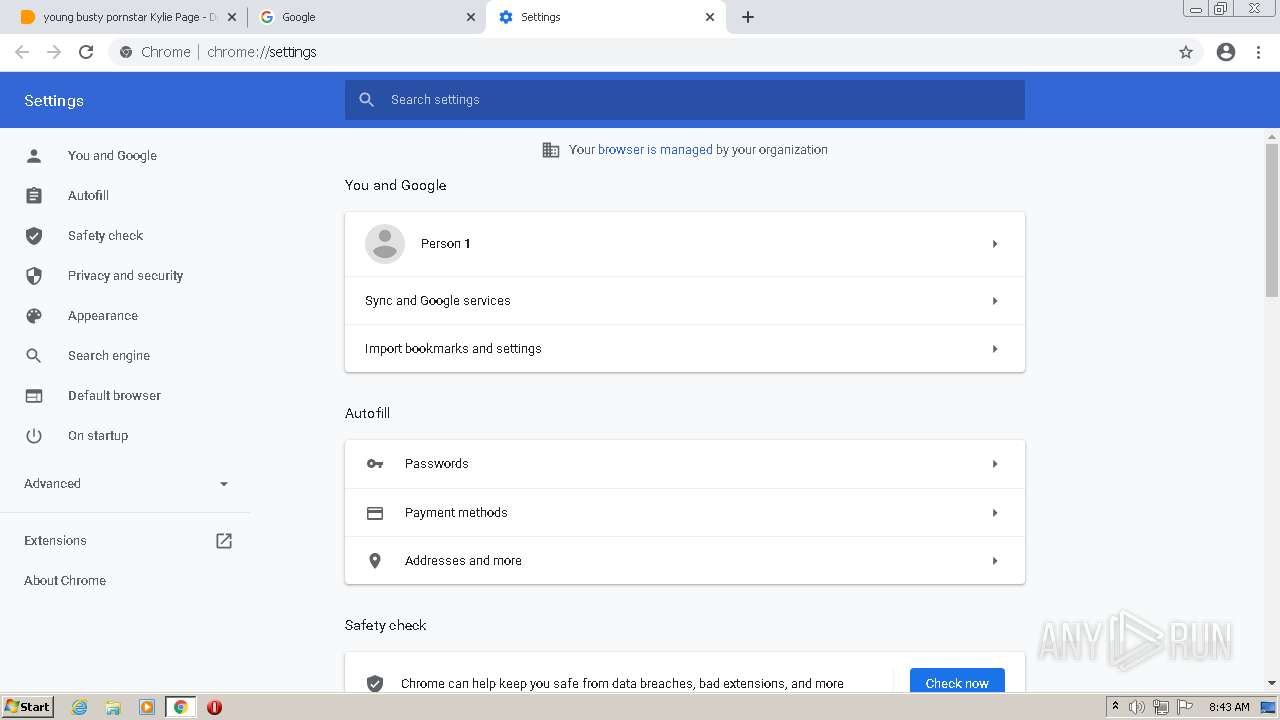The image size is (1280, 720).
Task: Click the magnifier icon in settings search
Action: coord(367,100)
